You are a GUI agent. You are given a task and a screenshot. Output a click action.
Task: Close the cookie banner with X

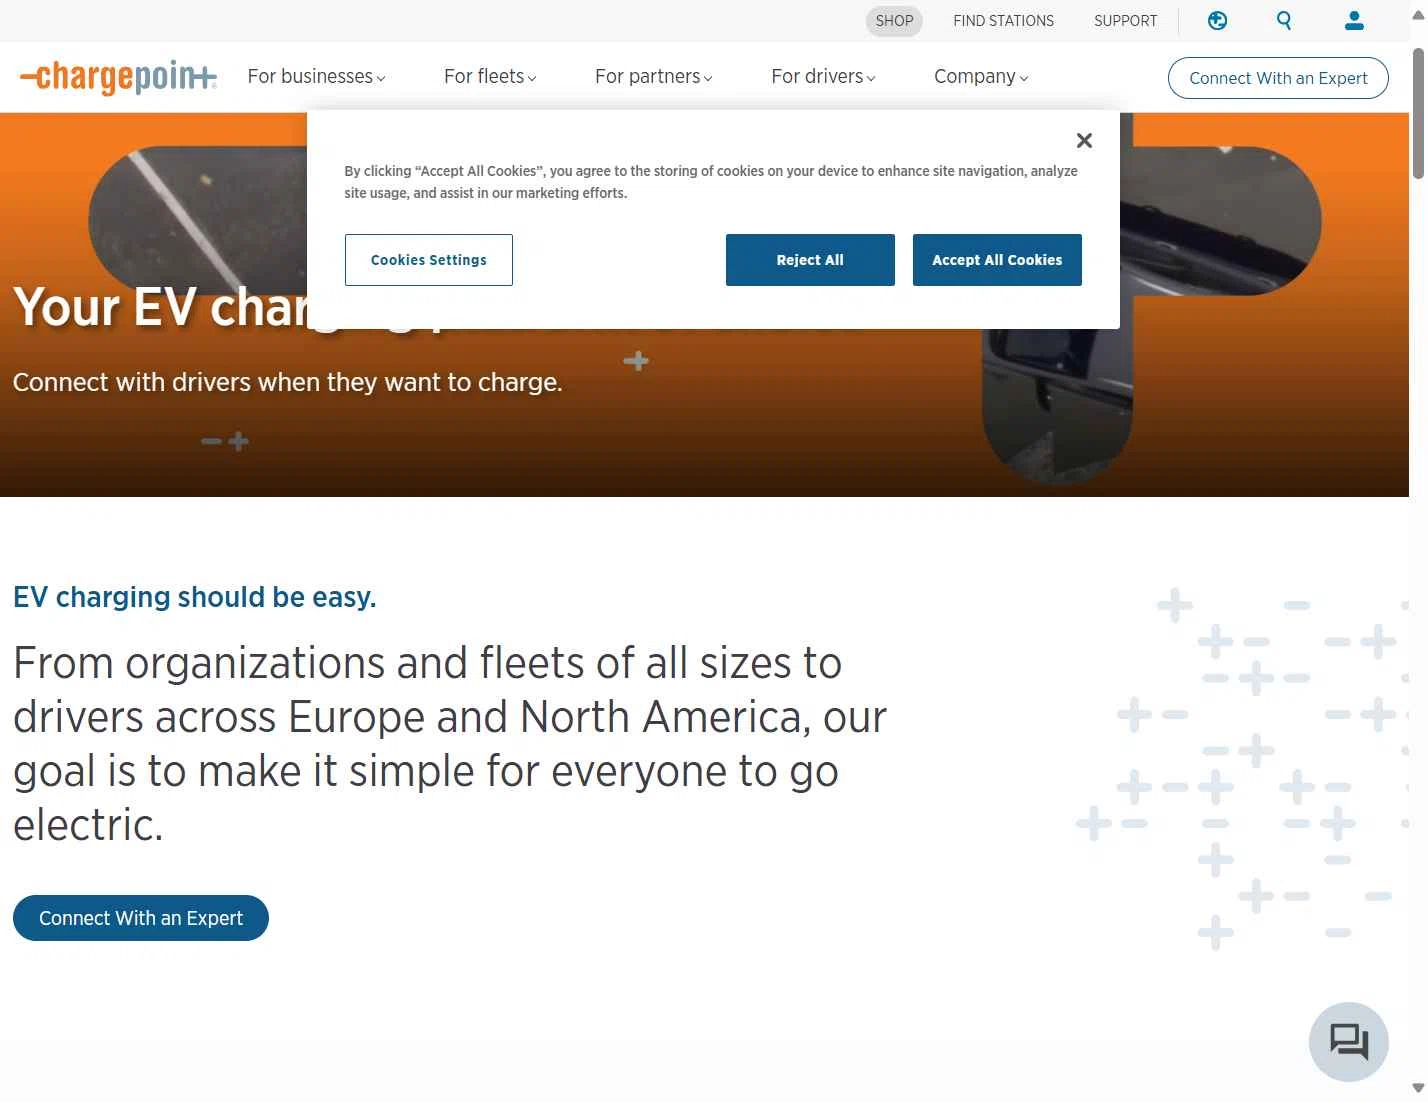[x=1084, y=141]
